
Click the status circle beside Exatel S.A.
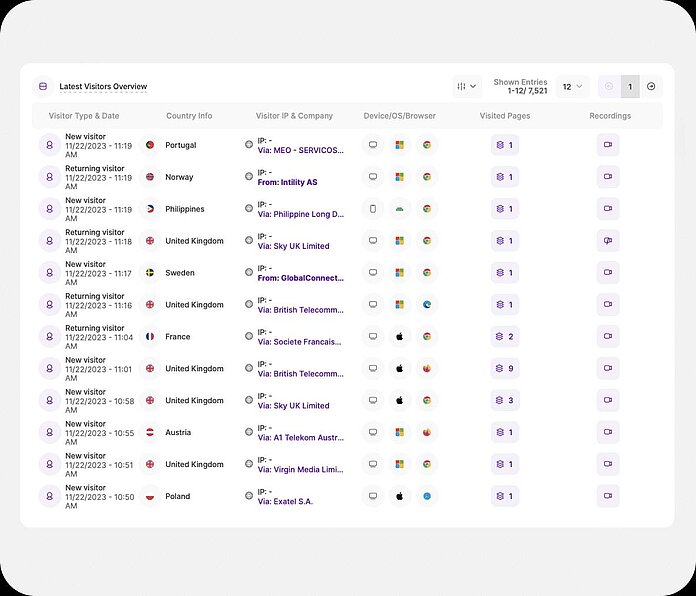point(249,496)
